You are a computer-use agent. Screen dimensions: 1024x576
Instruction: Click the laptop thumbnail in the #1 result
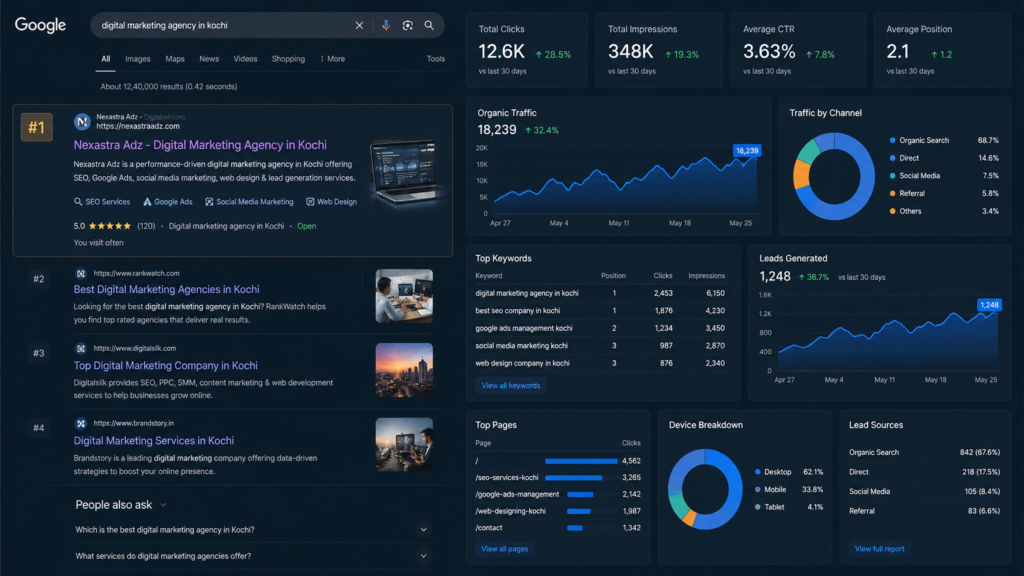click(x=404, y=172)
